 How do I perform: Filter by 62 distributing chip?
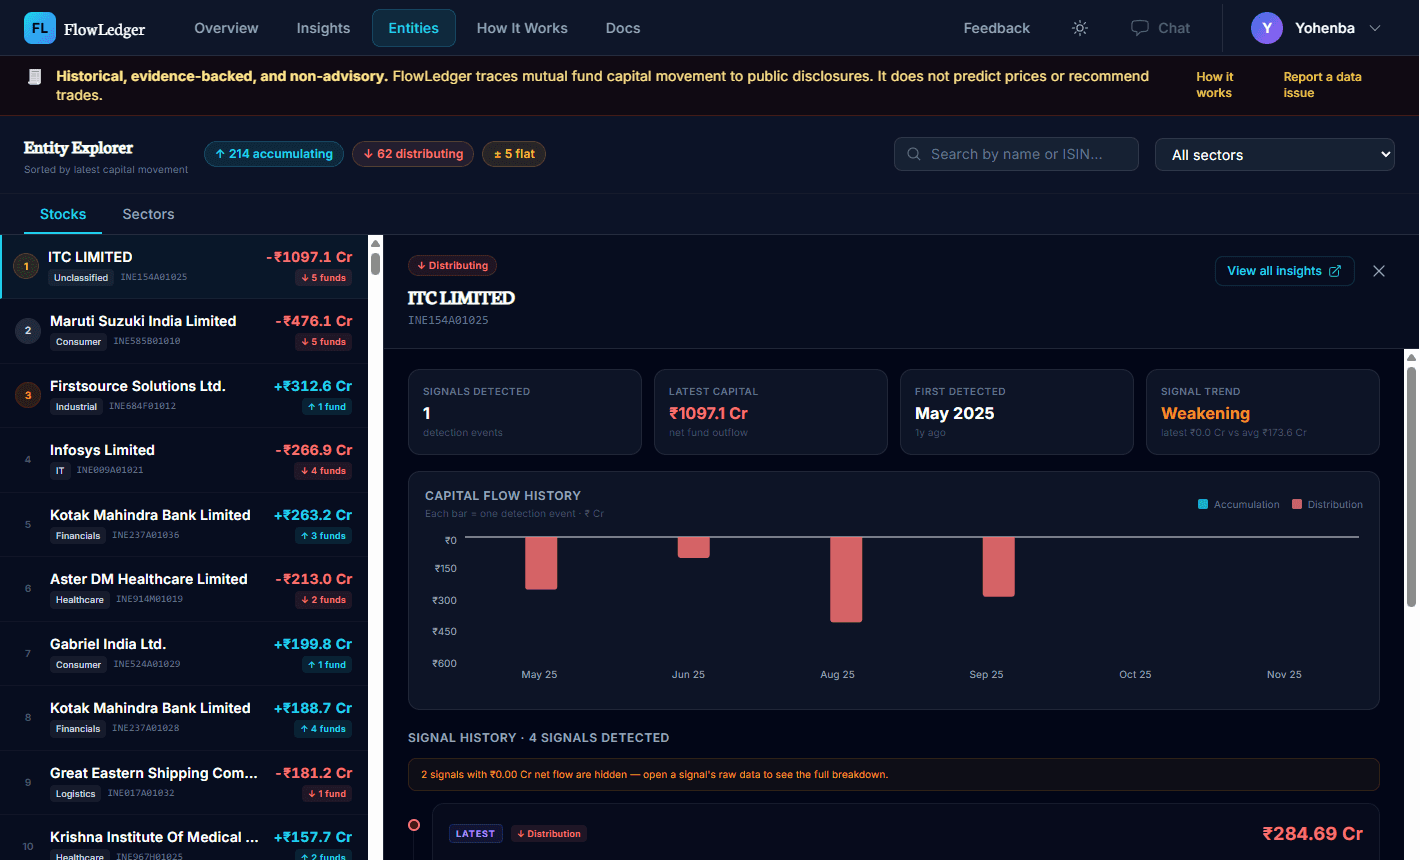[413, 154]
